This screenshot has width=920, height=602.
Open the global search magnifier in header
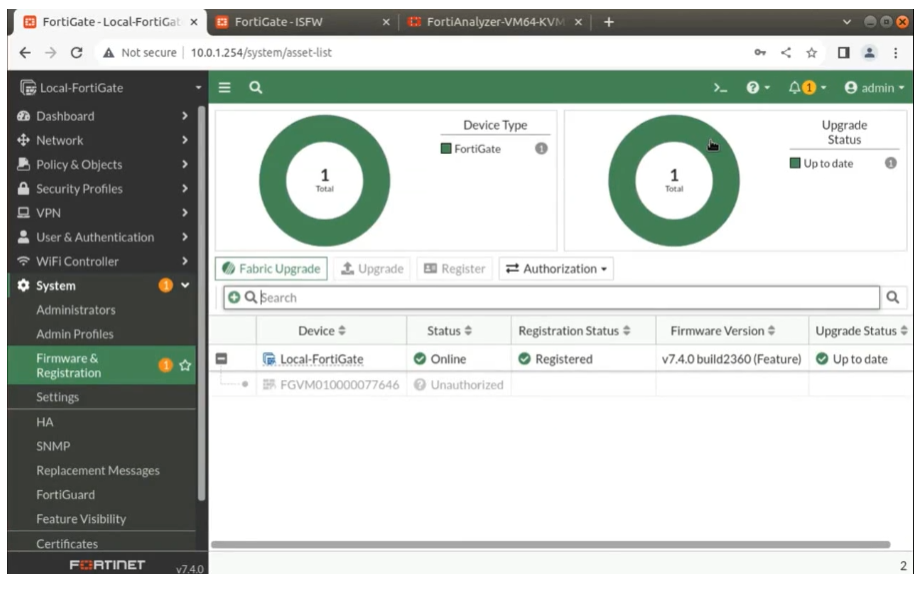[x=255, y=87]
